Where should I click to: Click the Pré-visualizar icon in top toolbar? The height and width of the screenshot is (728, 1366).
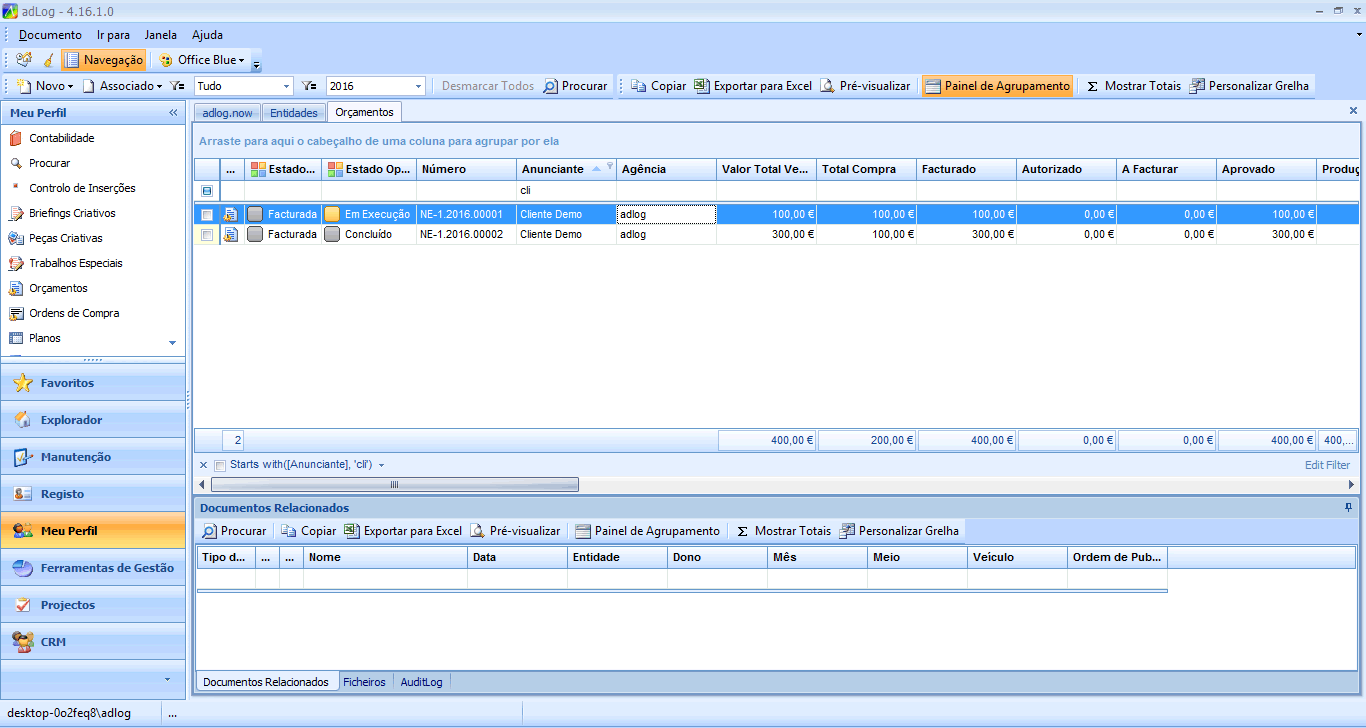click(828, 86)
